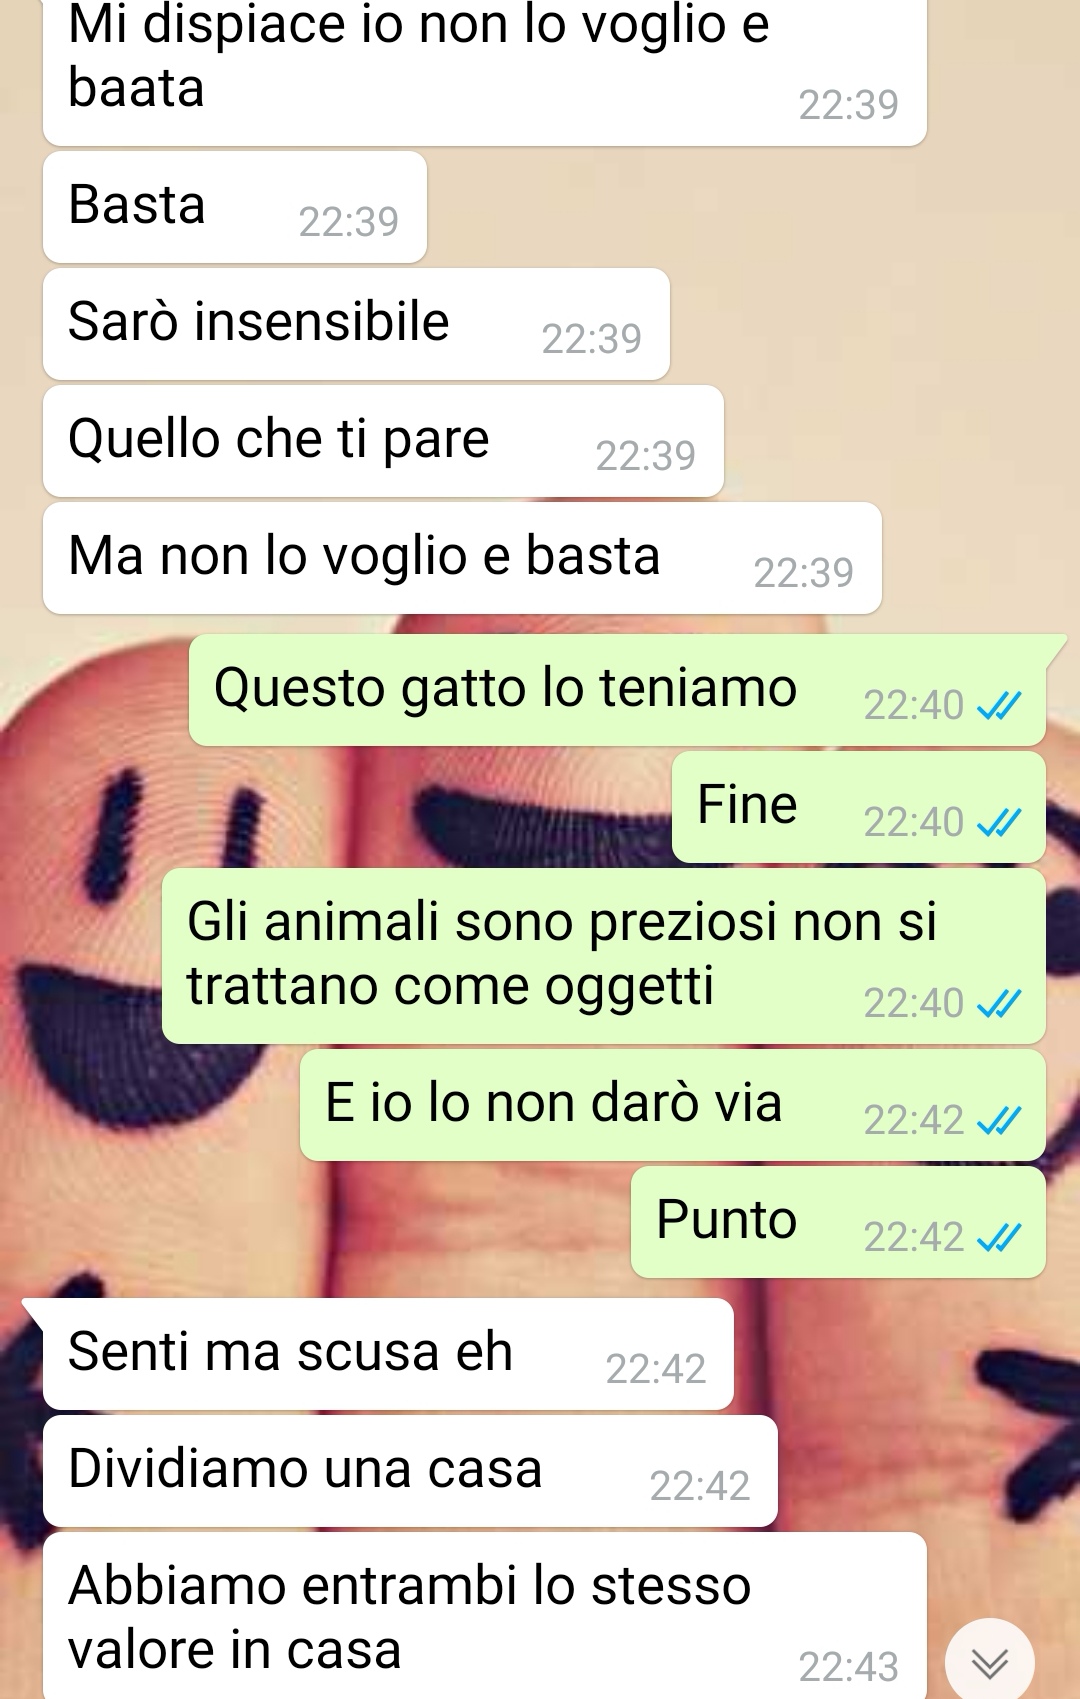Select the 'Basta' received message bubble

click(235, 207)
